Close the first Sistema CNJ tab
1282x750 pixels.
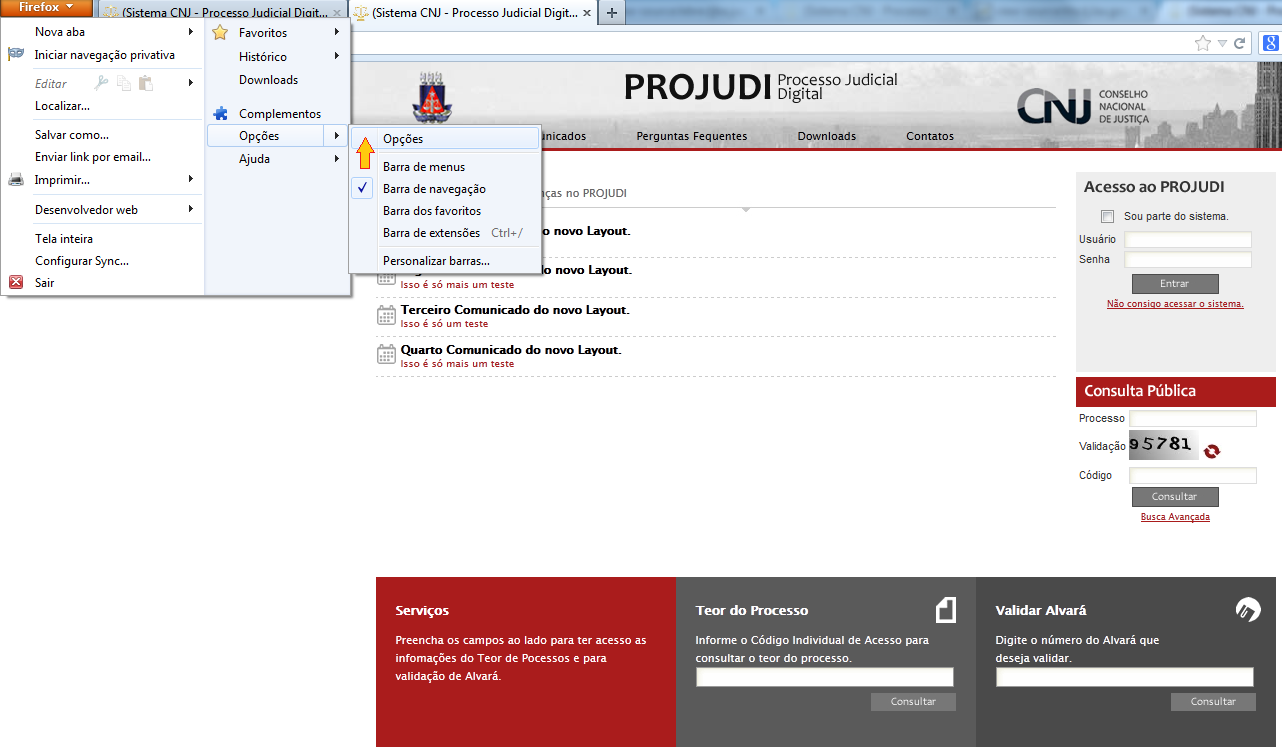(337, 14)
